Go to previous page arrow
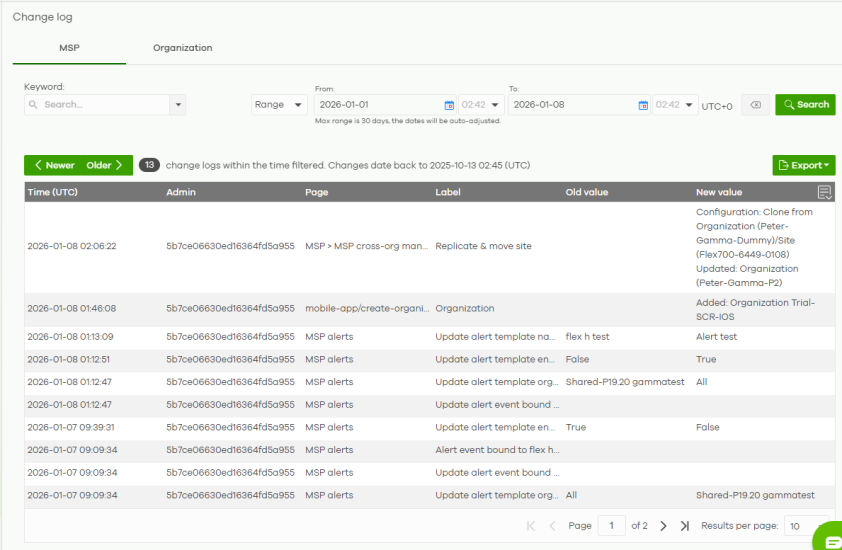 click(552, 526)
